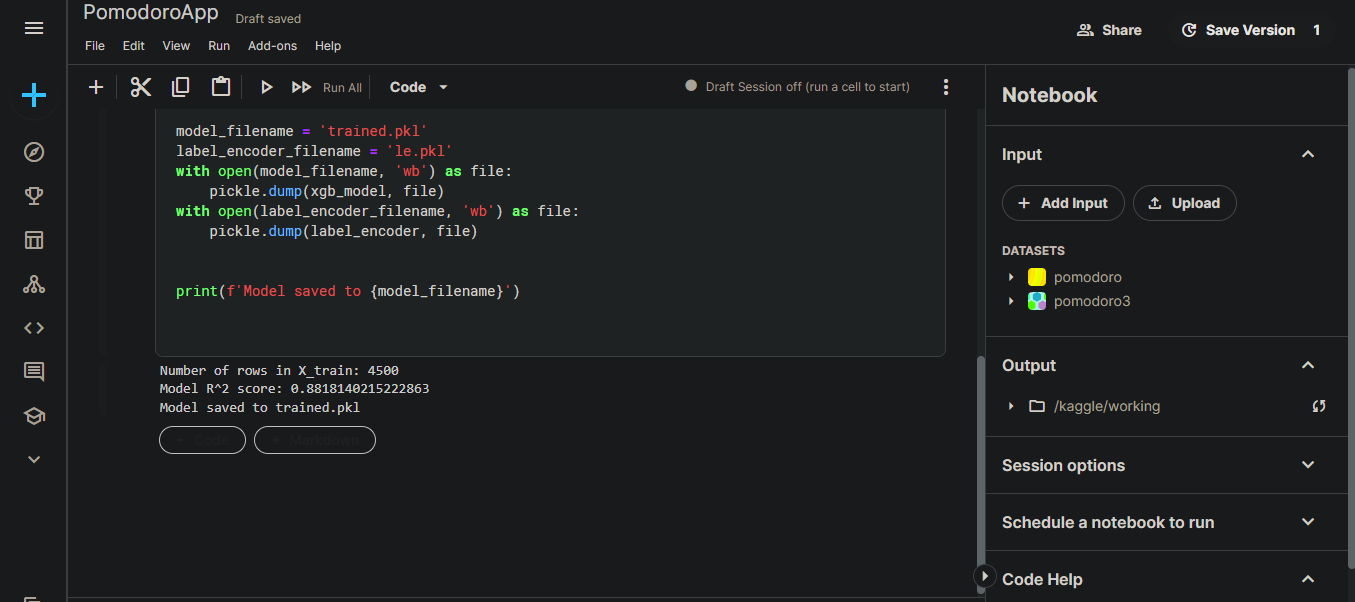Add a Code cell below output
1355x602 pixels.
(x=202, y=440)
